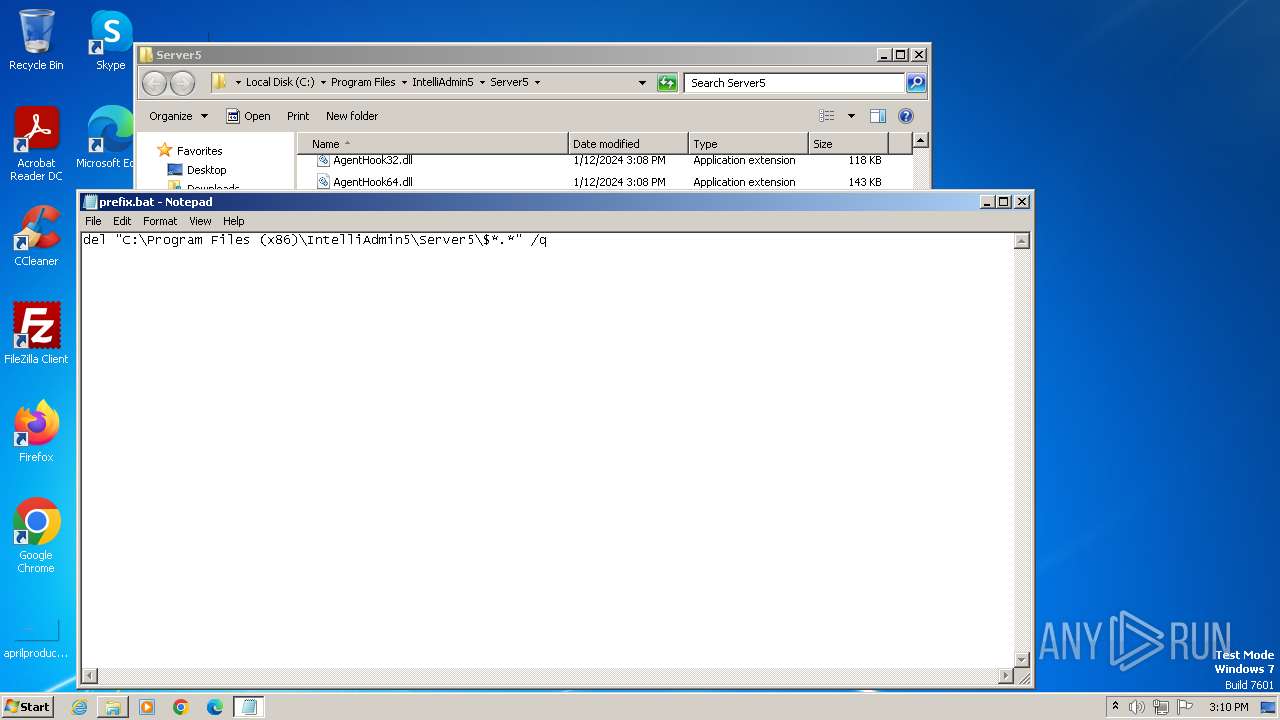Launch Skype from the desktop
1280x720 pixels.
(110, 40)
